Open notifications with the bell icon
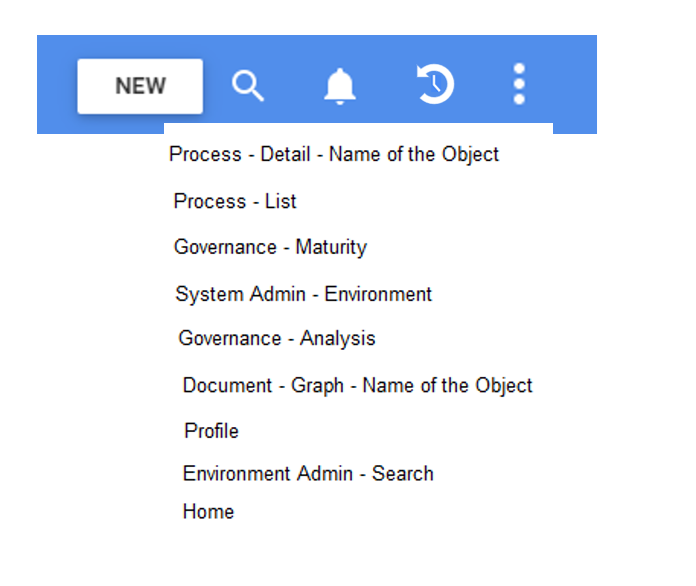This screenshot has width=696, height=586. click(340, 86)
